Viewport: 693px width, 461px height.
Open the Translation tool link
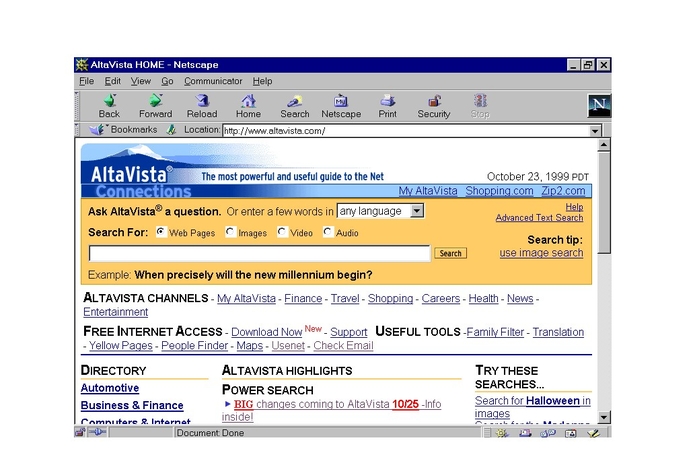pos(558,332)
